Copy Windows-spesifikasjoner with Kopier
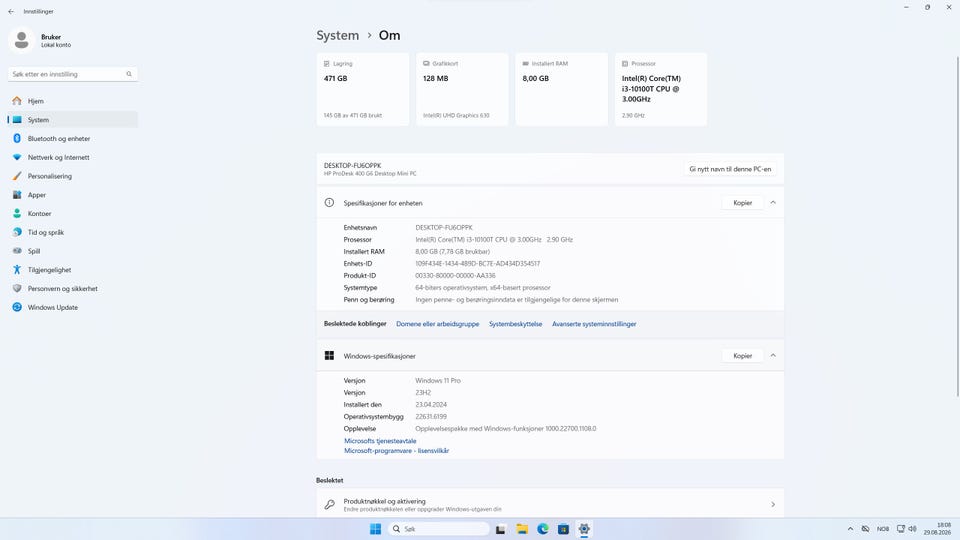 coord(743,356)
